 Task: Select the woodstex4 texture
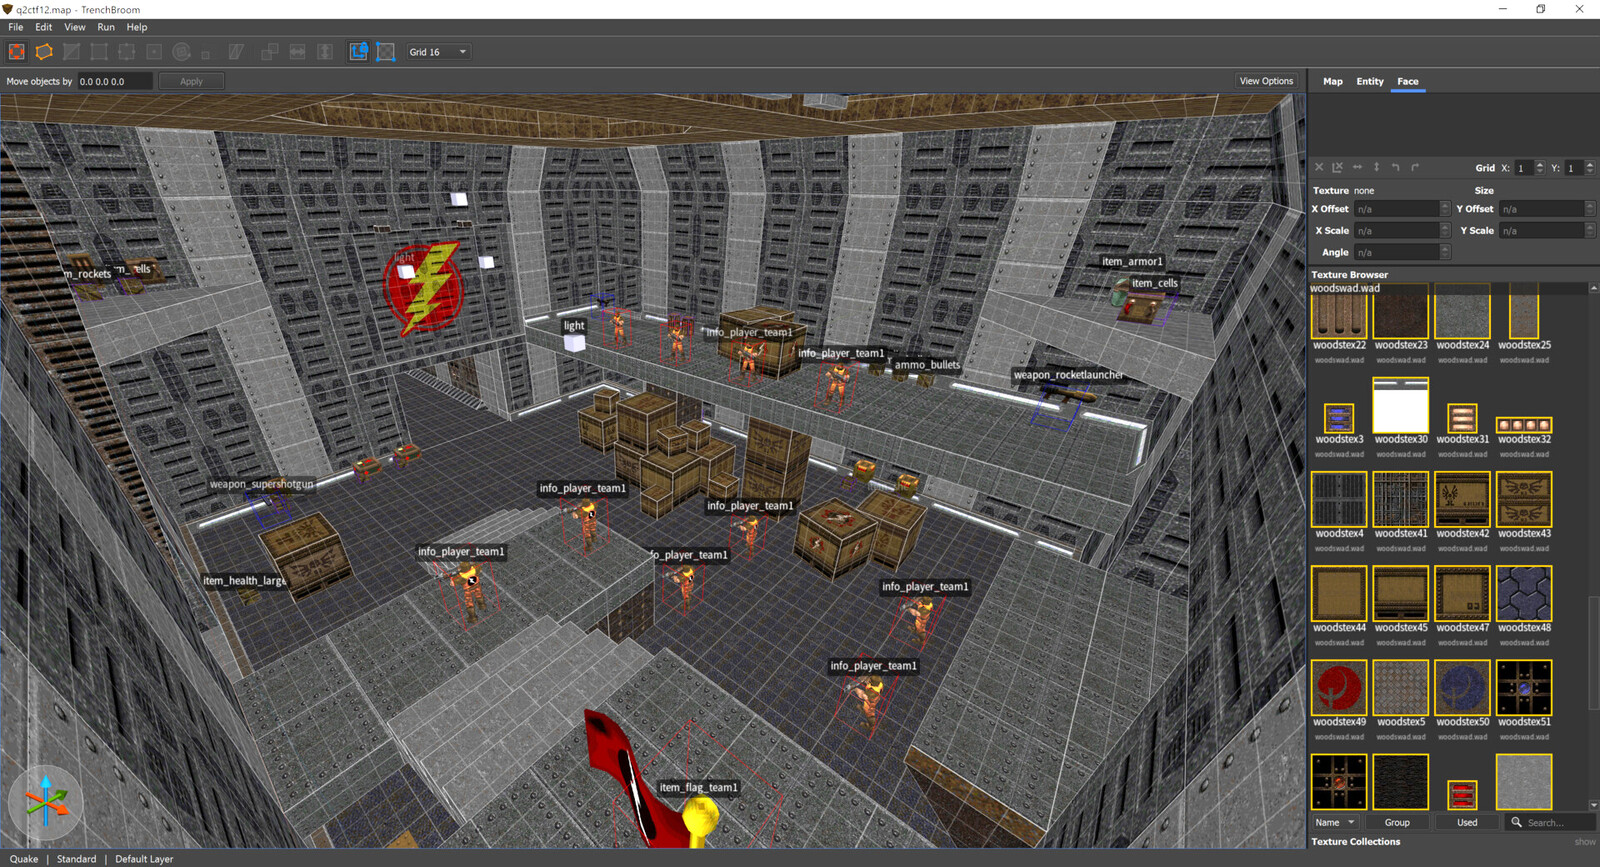[1339, 500]
